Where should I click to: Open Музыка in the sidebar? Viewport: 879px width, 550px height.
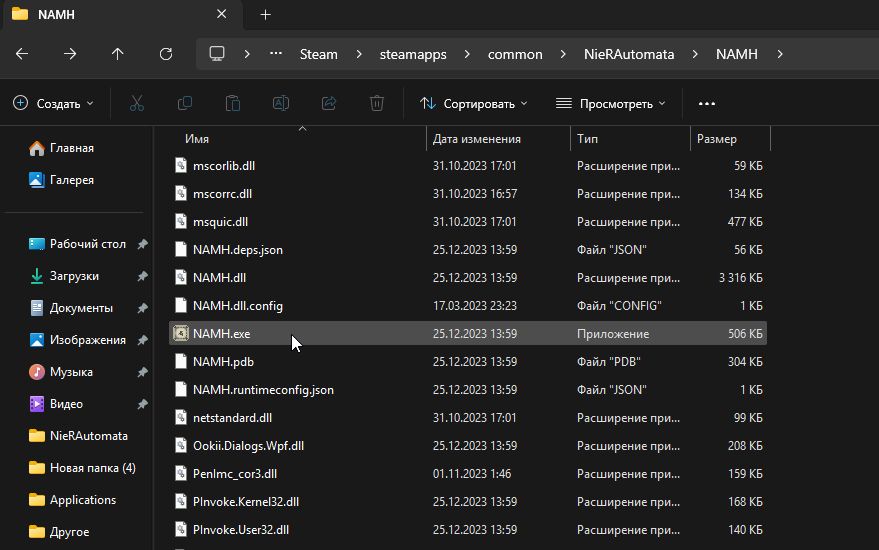(x=61, y=372)
